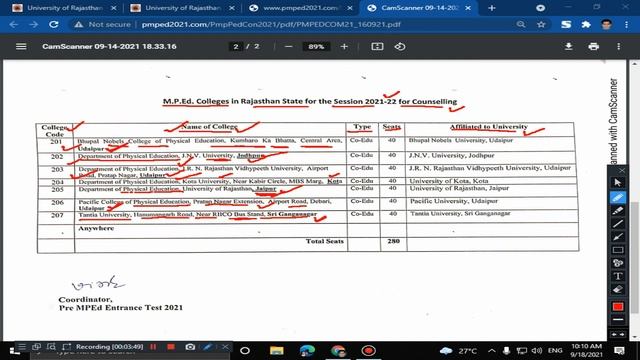The height and width of the screenshot is (360, 640).
Task: Open Chrome three-dot menu
Action: pos(627,24)
